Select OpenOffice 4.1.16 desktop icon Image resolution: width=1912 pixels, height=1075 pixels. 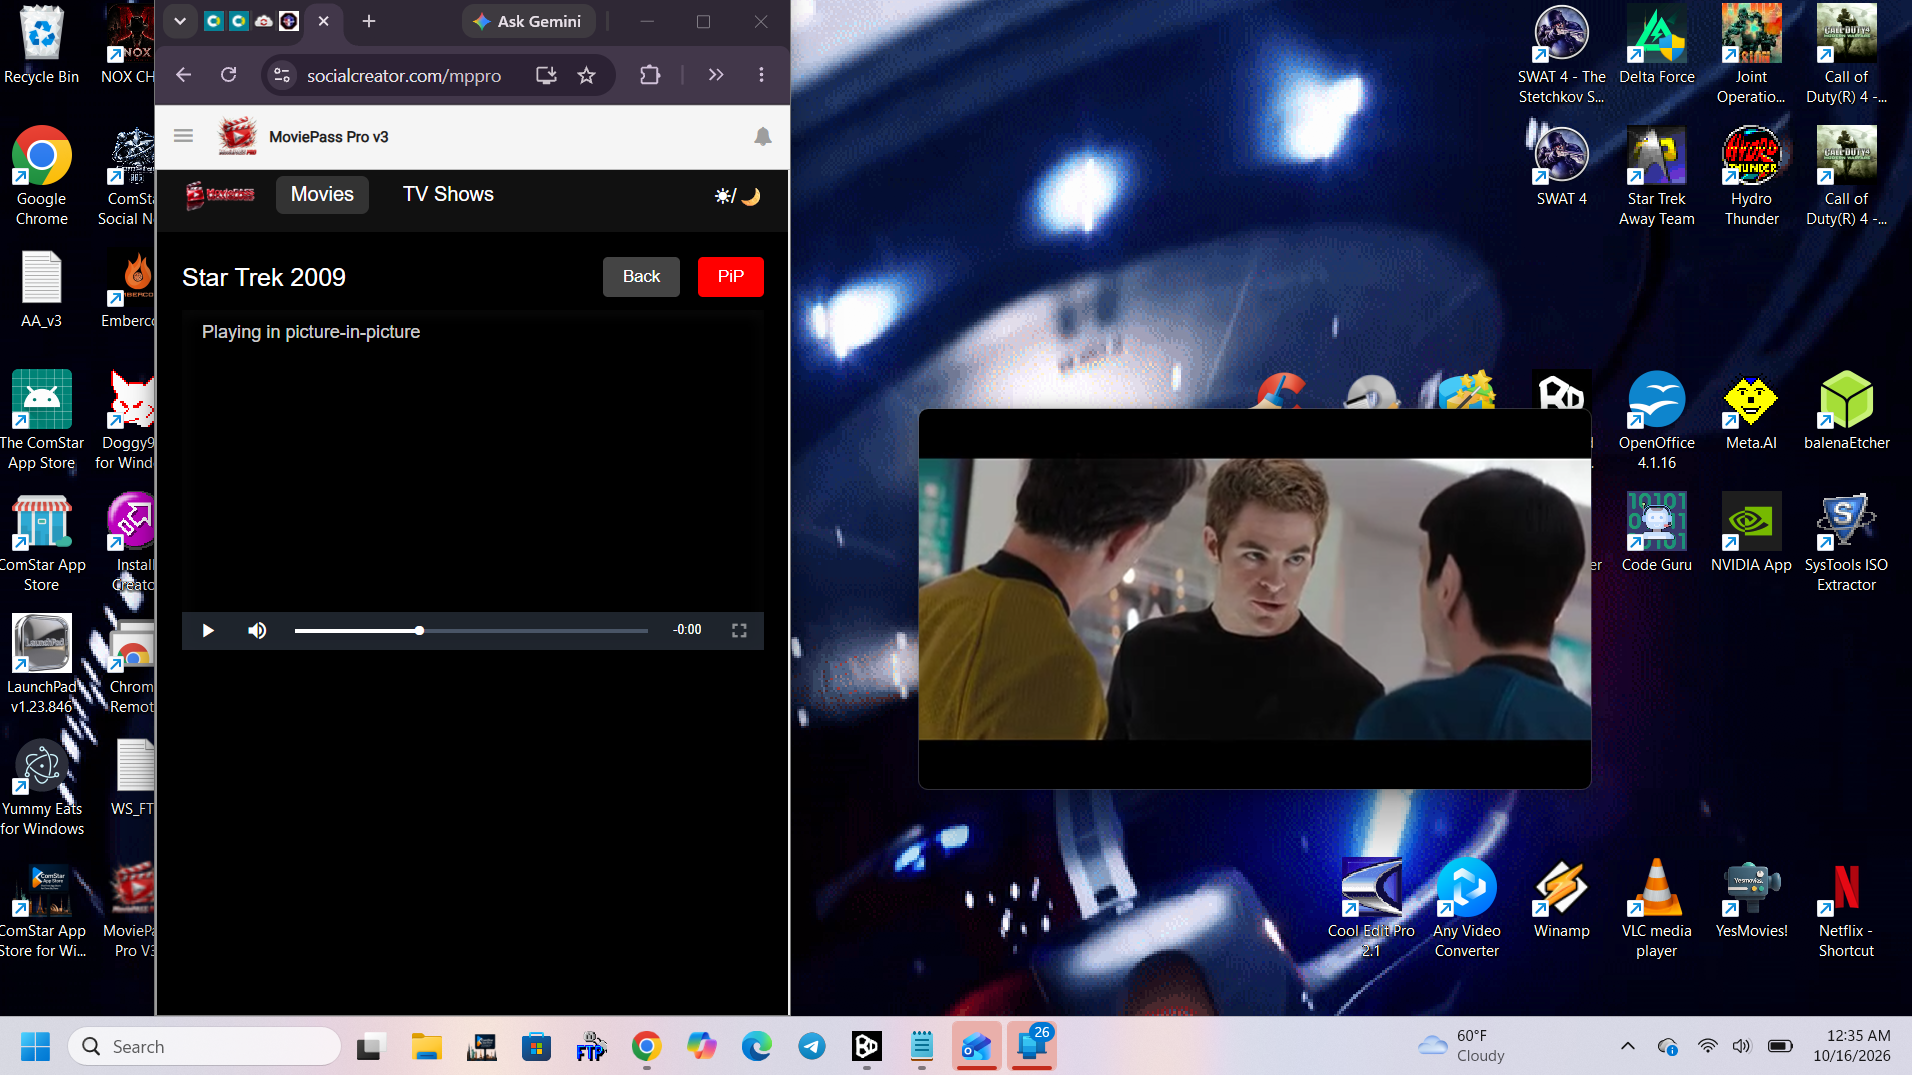coord(1656,420)
